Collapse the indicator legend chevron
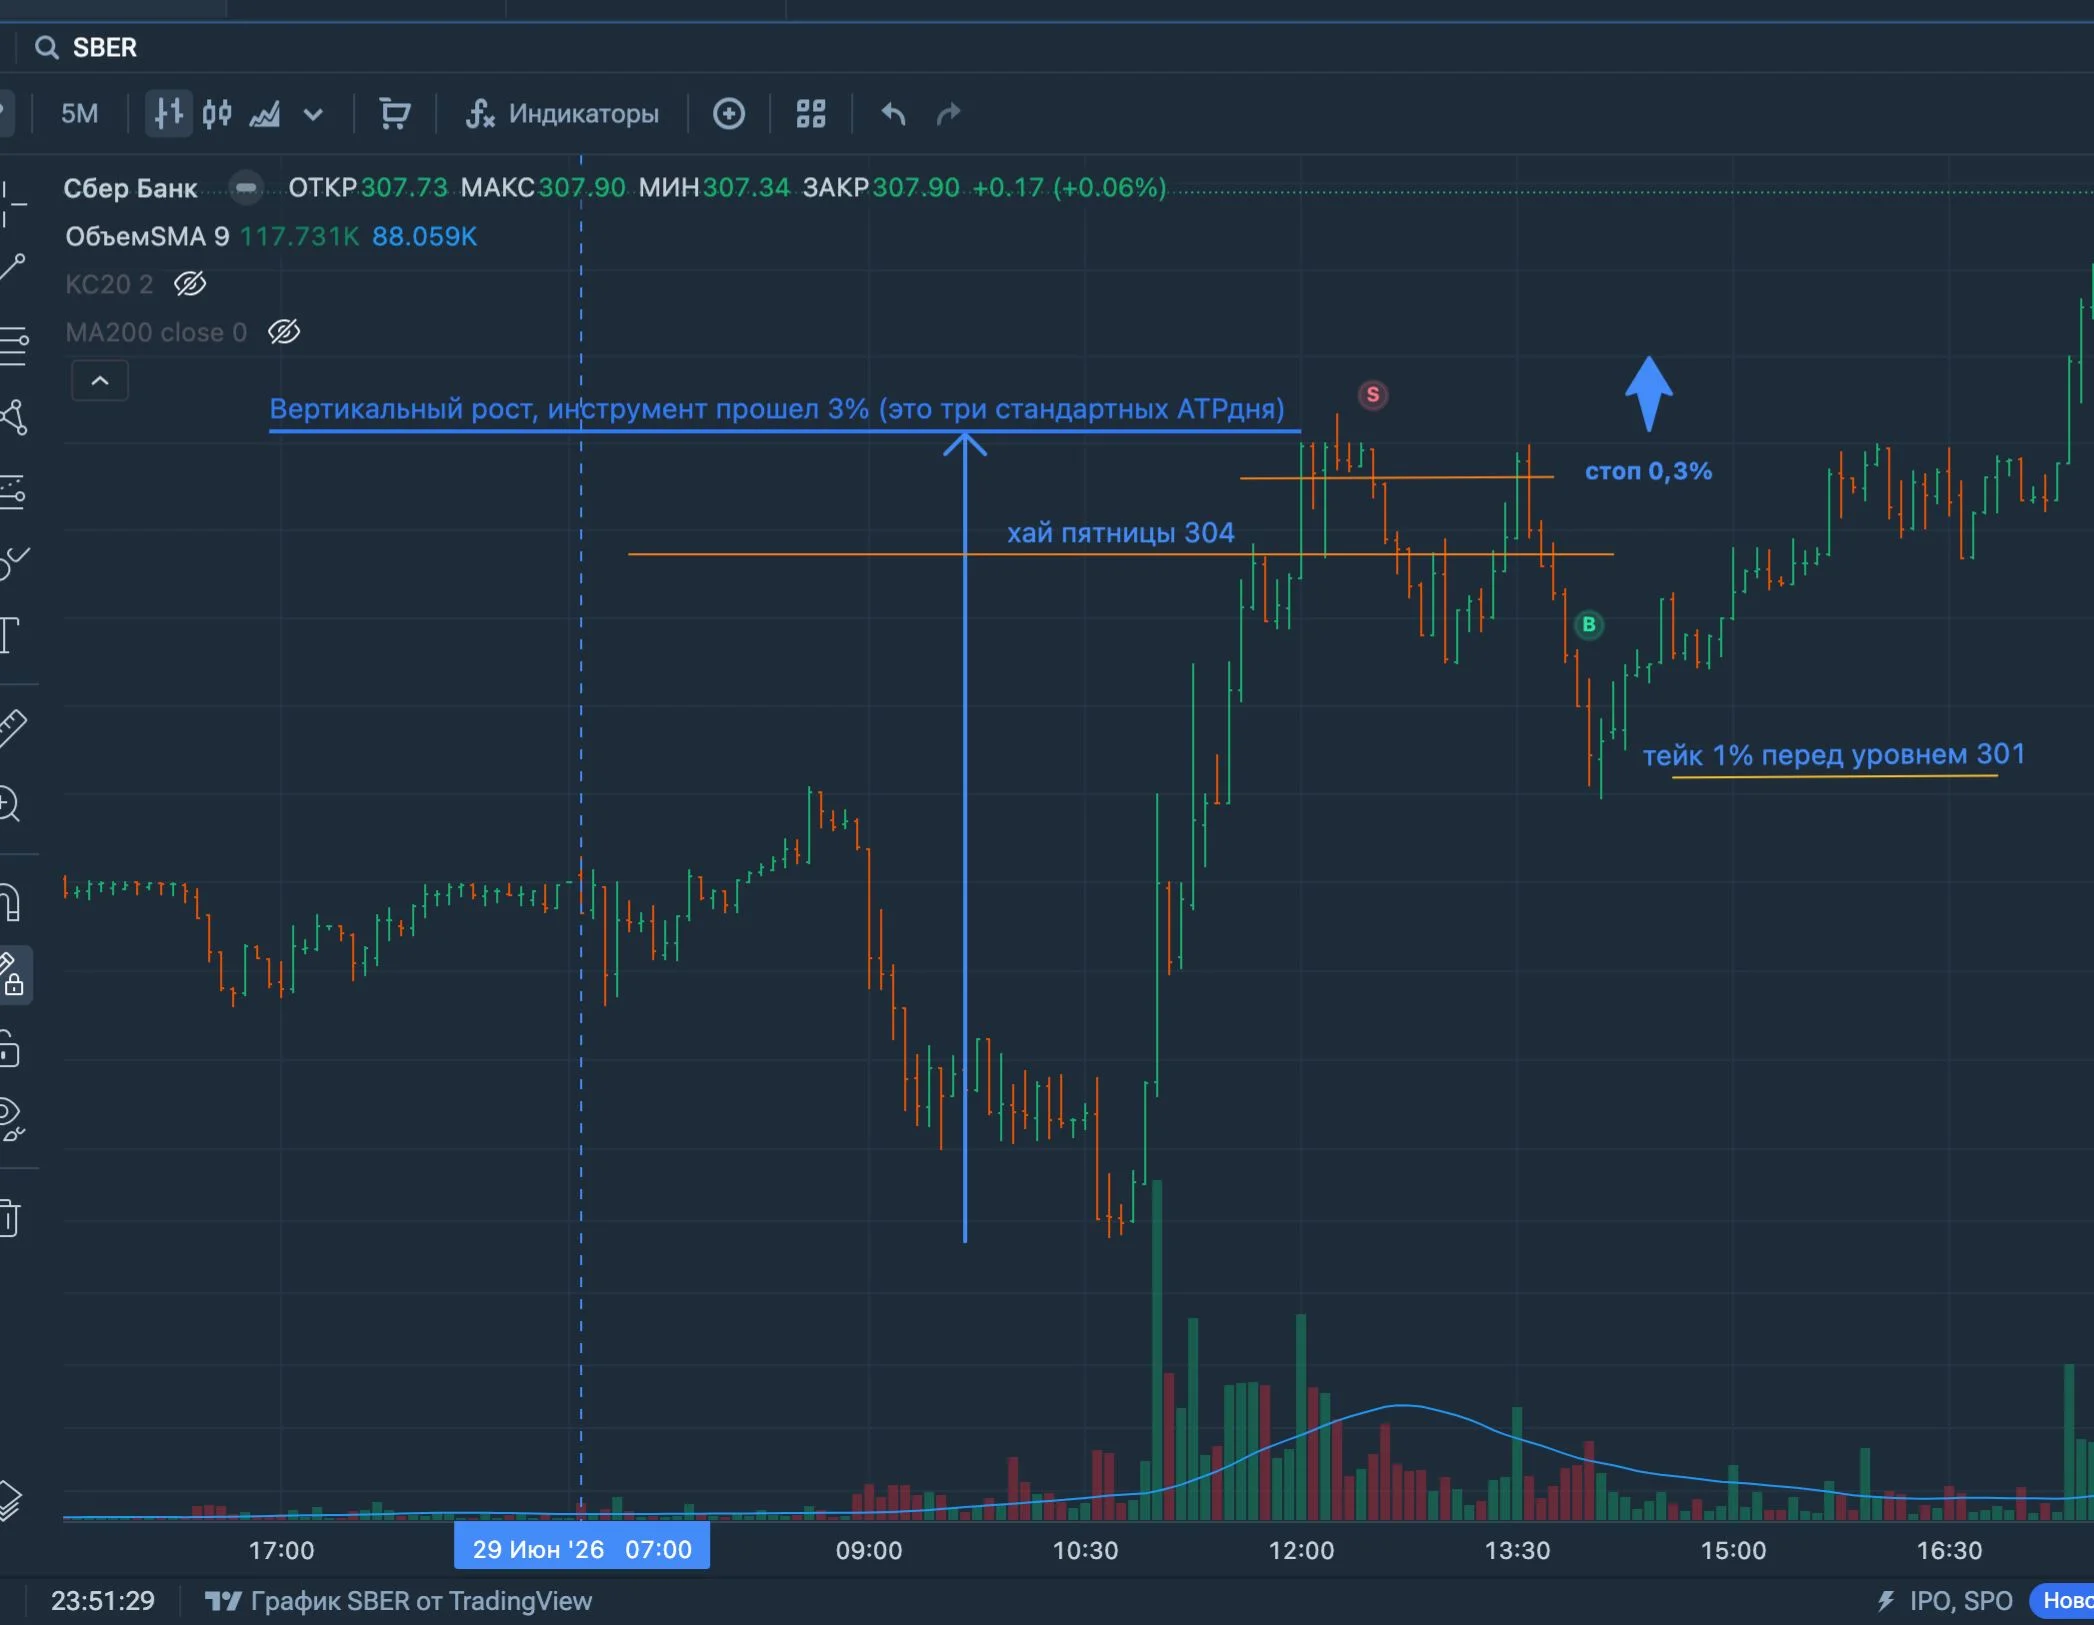This screenshot has width=2094, height=1625. pyautogui.click(x=100, y=381)
